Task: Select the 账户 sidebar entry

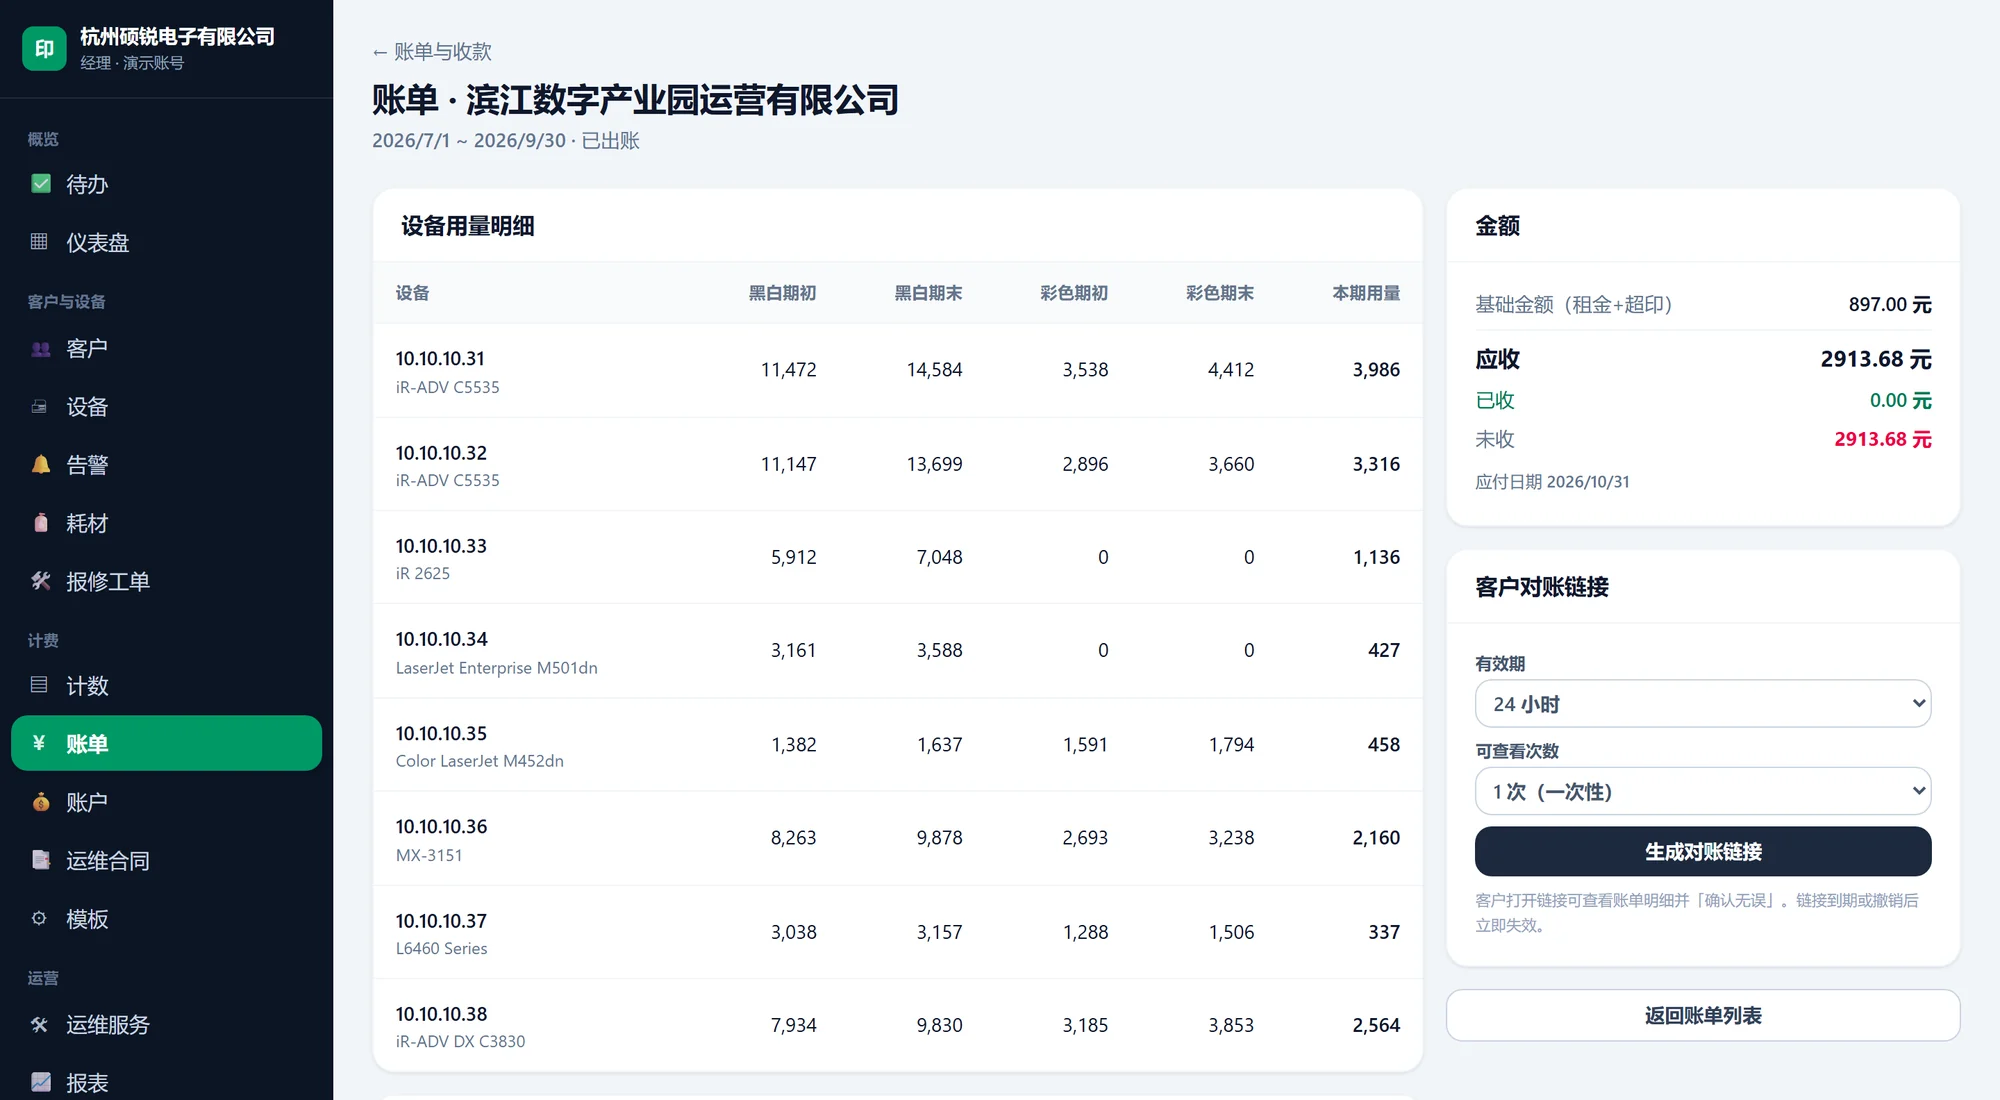Action: 166,802
